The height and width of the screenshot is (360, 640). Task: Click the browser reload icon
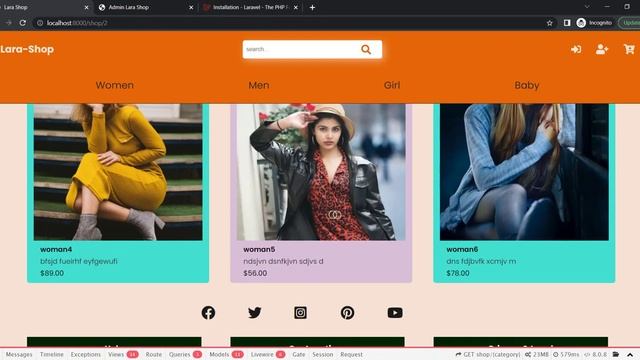tap(23, 23)
